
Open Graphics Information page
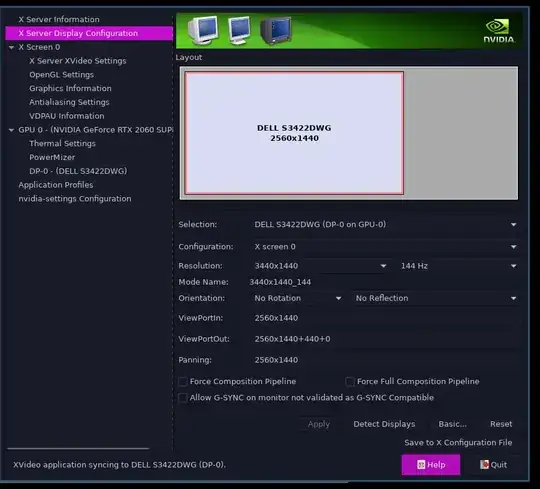70,89
